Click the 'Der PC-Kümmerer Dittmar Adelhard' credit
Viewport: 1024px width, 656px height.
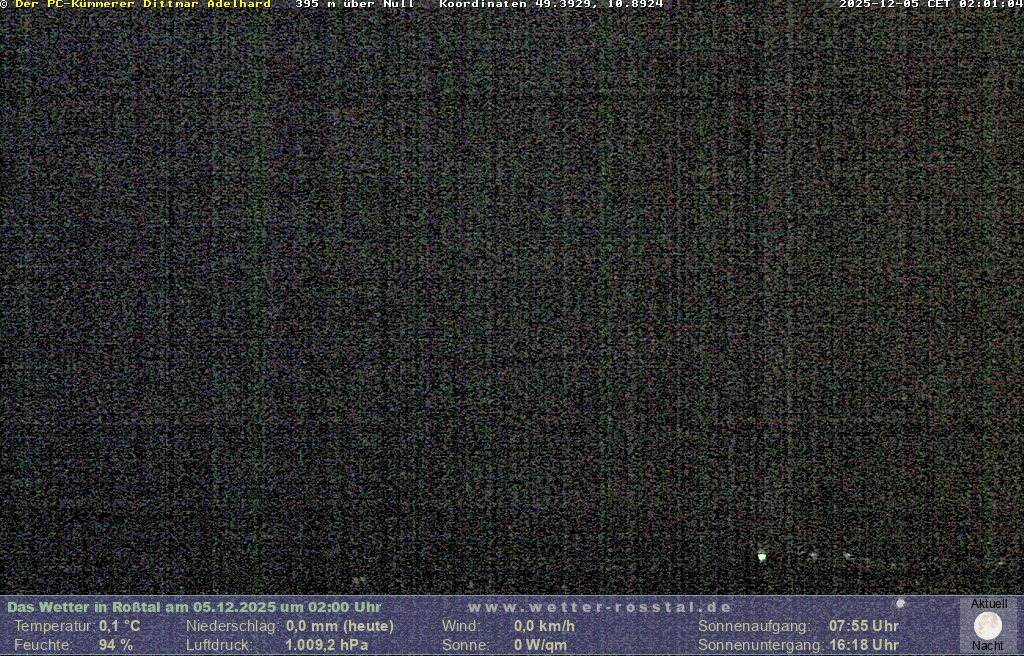pyautogui.click(x=143, y=5)
